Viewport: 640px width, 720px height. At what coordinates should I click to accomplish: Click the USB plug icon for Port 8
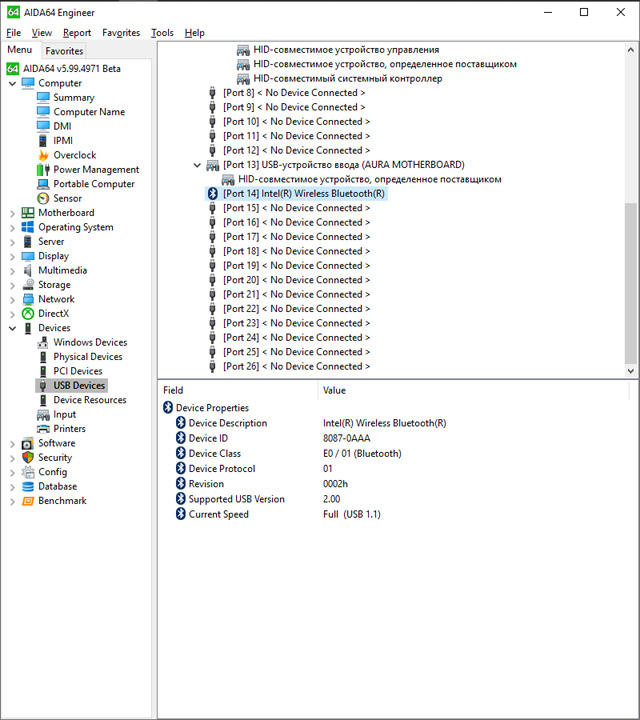[212, 93]
